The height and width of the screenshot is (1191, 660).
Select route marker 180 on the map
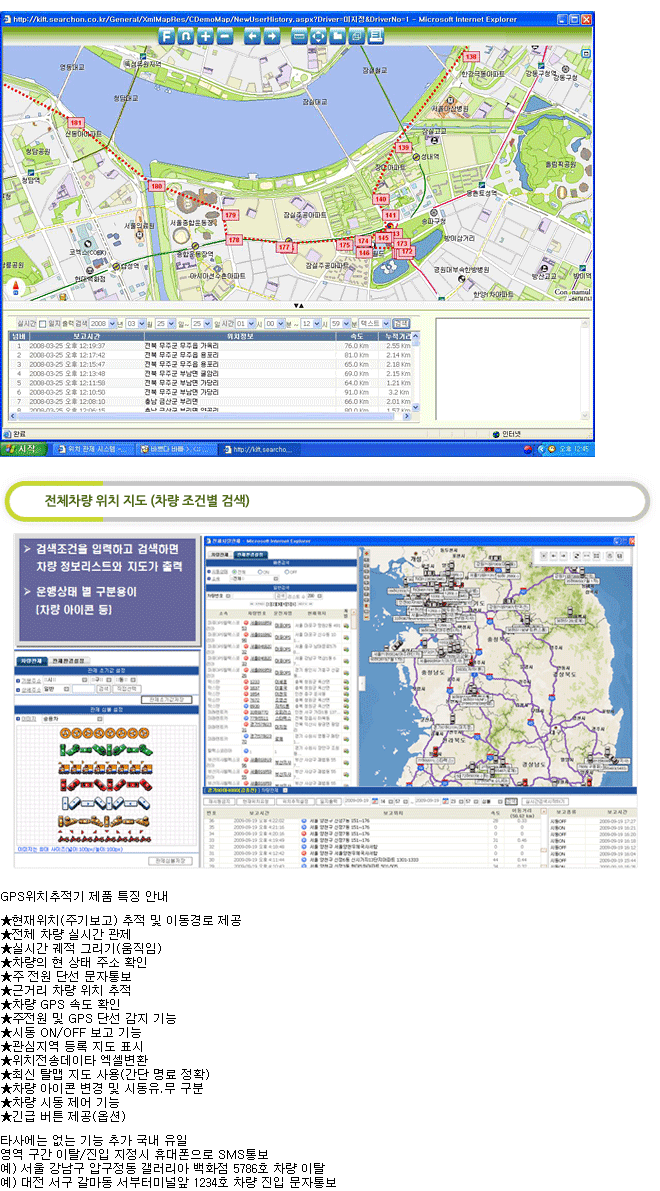pyautogui.click(x=156, y=186)
